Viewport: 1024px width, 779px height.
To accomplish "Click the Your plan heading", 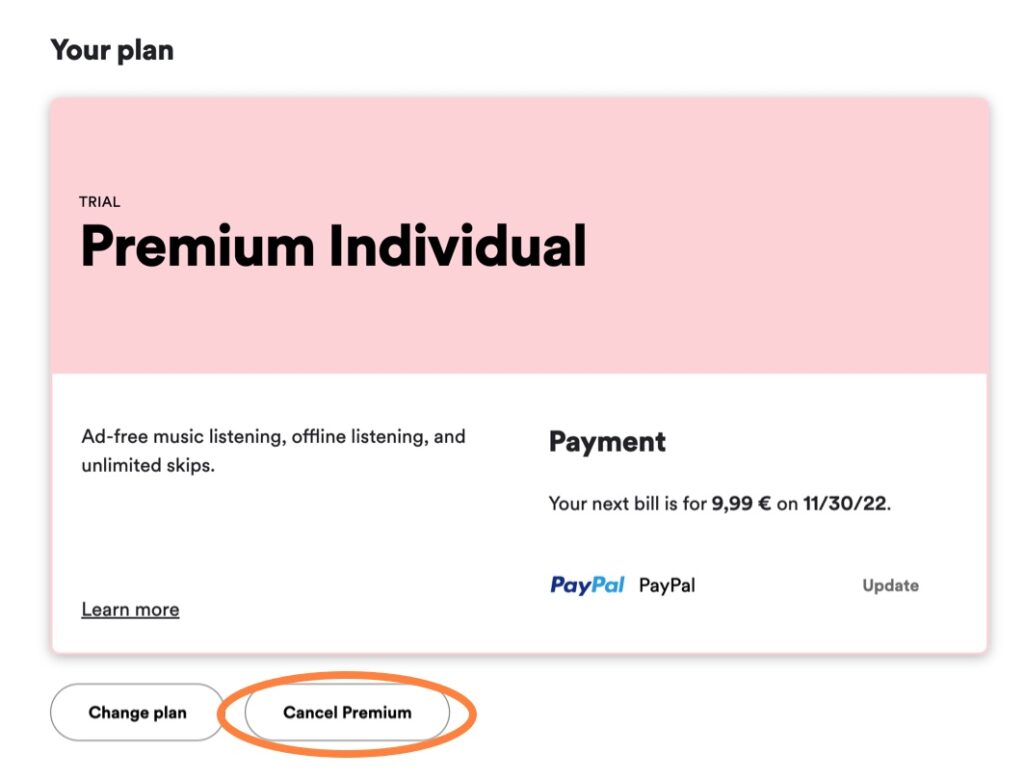I will 112,50.
